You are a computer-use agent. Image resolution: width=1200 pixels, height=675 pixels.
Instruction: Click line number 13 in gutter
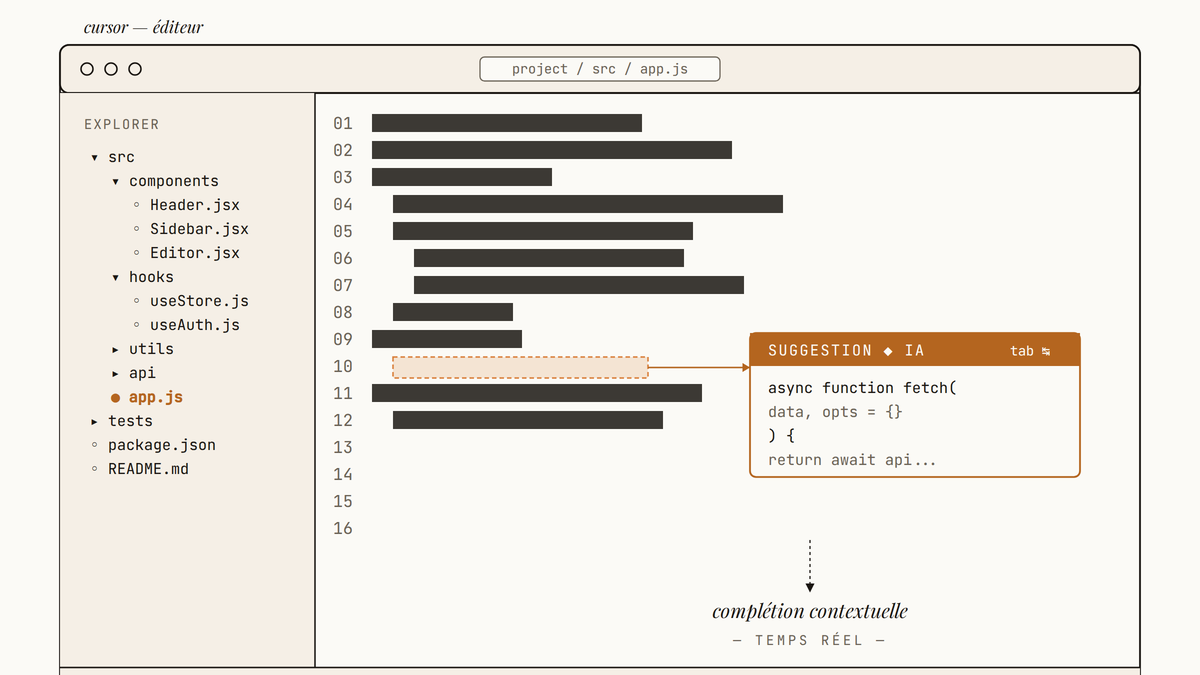click(343, 448)
